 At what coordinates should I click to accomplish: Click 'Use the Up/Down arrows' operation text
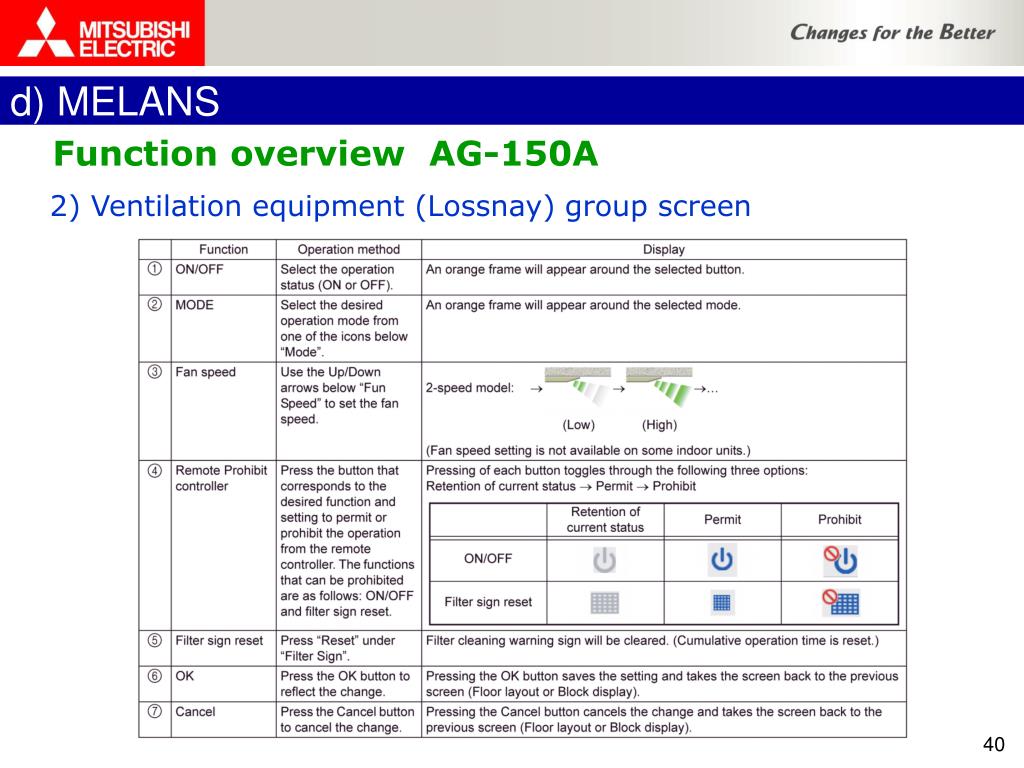339,396
